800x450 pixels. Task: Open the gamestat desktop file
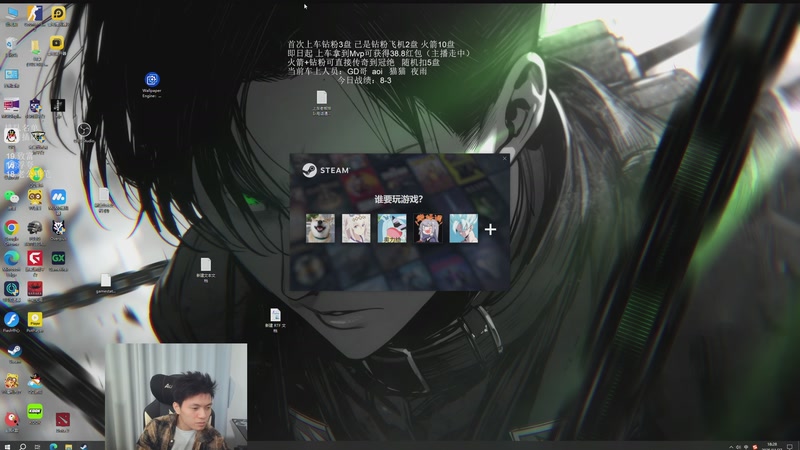coord(106,283)
